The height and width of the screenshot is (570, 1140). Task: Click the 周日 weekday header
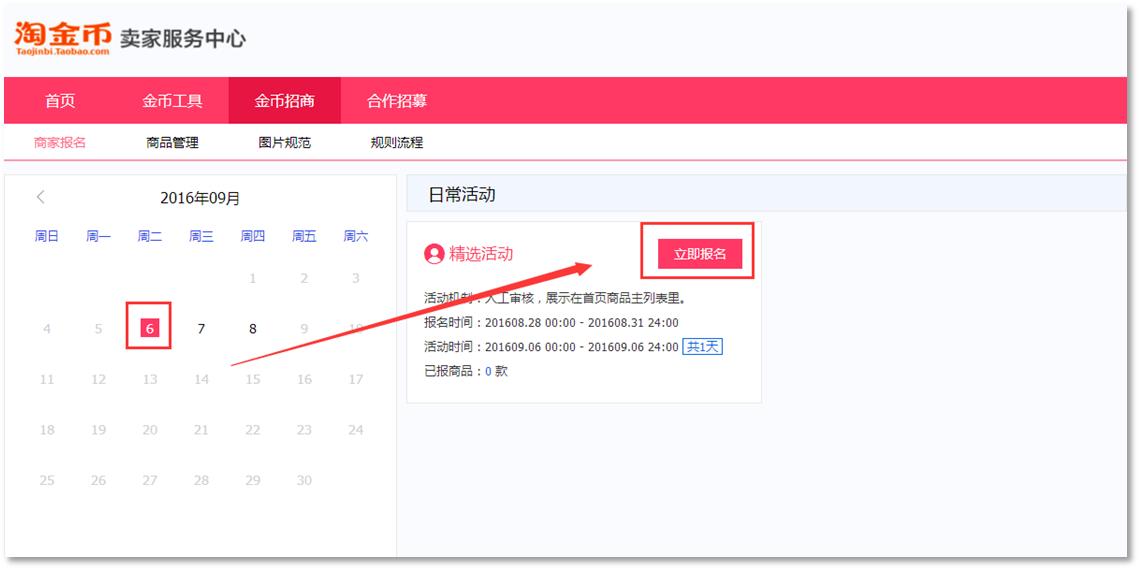(x=47, y=236)
